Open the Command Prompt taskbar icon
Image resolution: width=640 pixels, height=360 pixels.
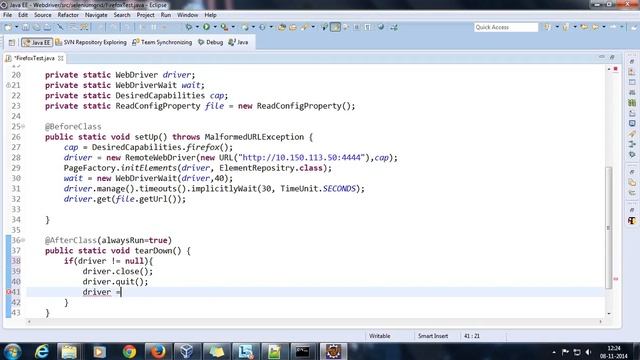[x=302, y=351]
